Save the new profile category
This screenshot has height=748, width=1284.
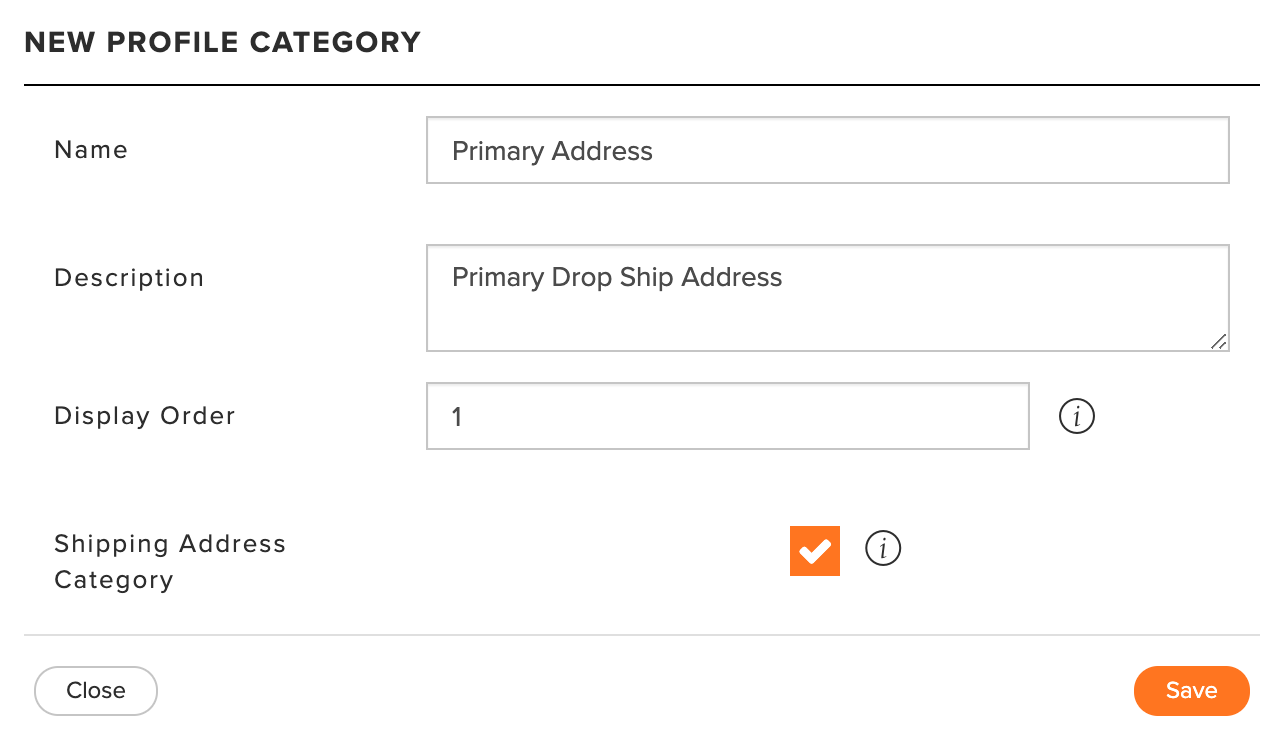(x=1192, y=691)
